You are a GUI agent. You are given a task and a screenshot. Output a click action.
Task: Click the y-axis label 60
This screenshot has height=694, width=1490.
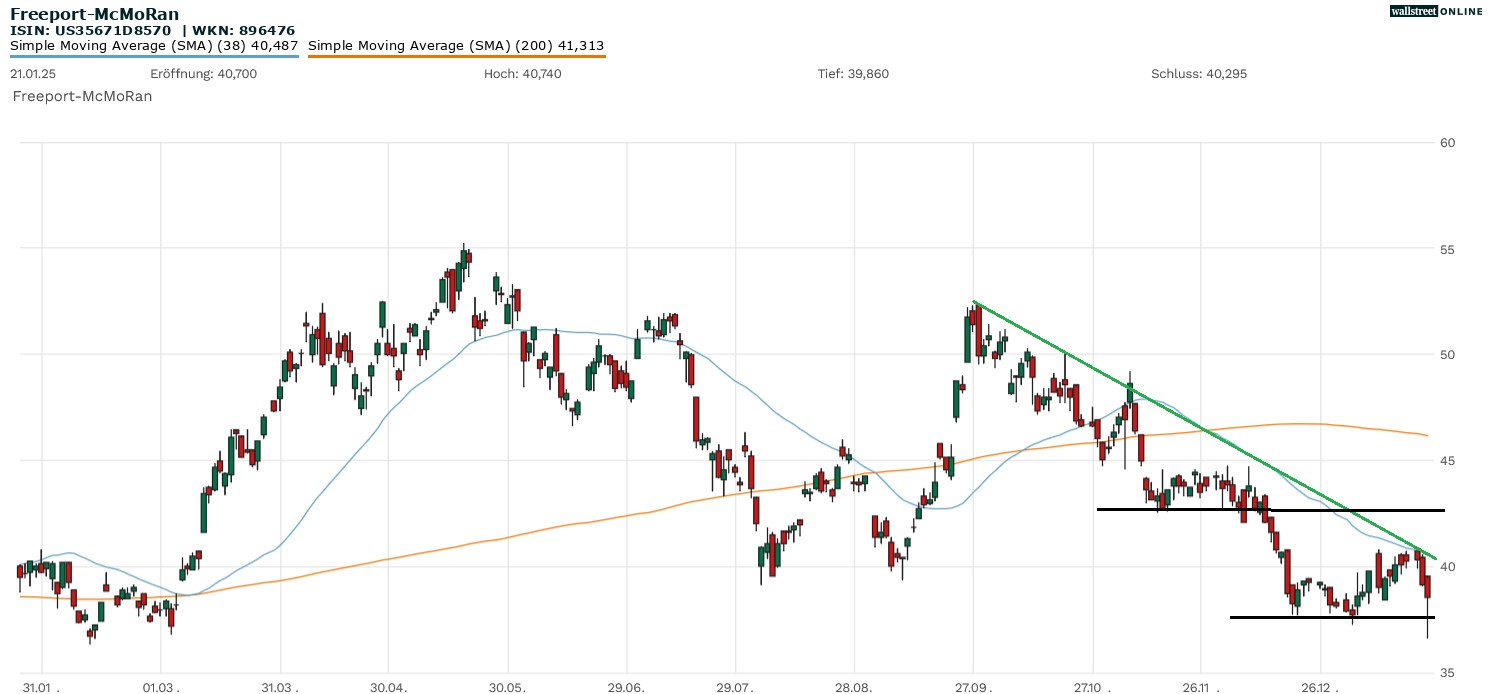click(x=1448, y=143)
